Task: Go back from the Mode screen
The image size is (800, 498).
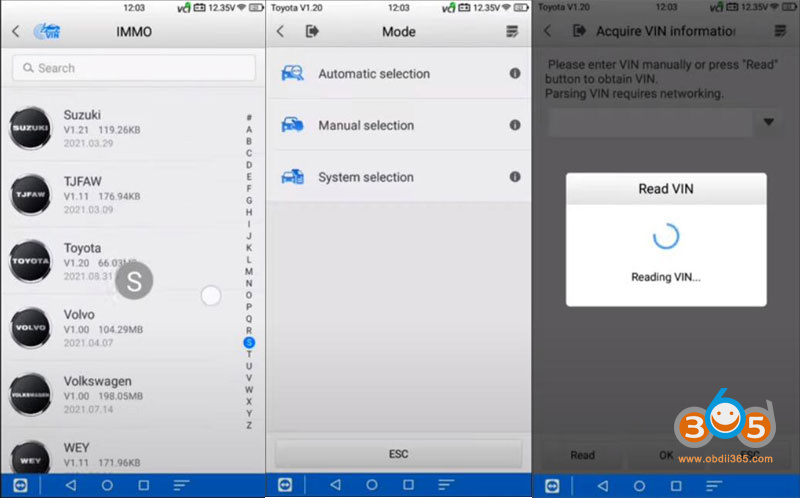Action: [x=280, y=32]
